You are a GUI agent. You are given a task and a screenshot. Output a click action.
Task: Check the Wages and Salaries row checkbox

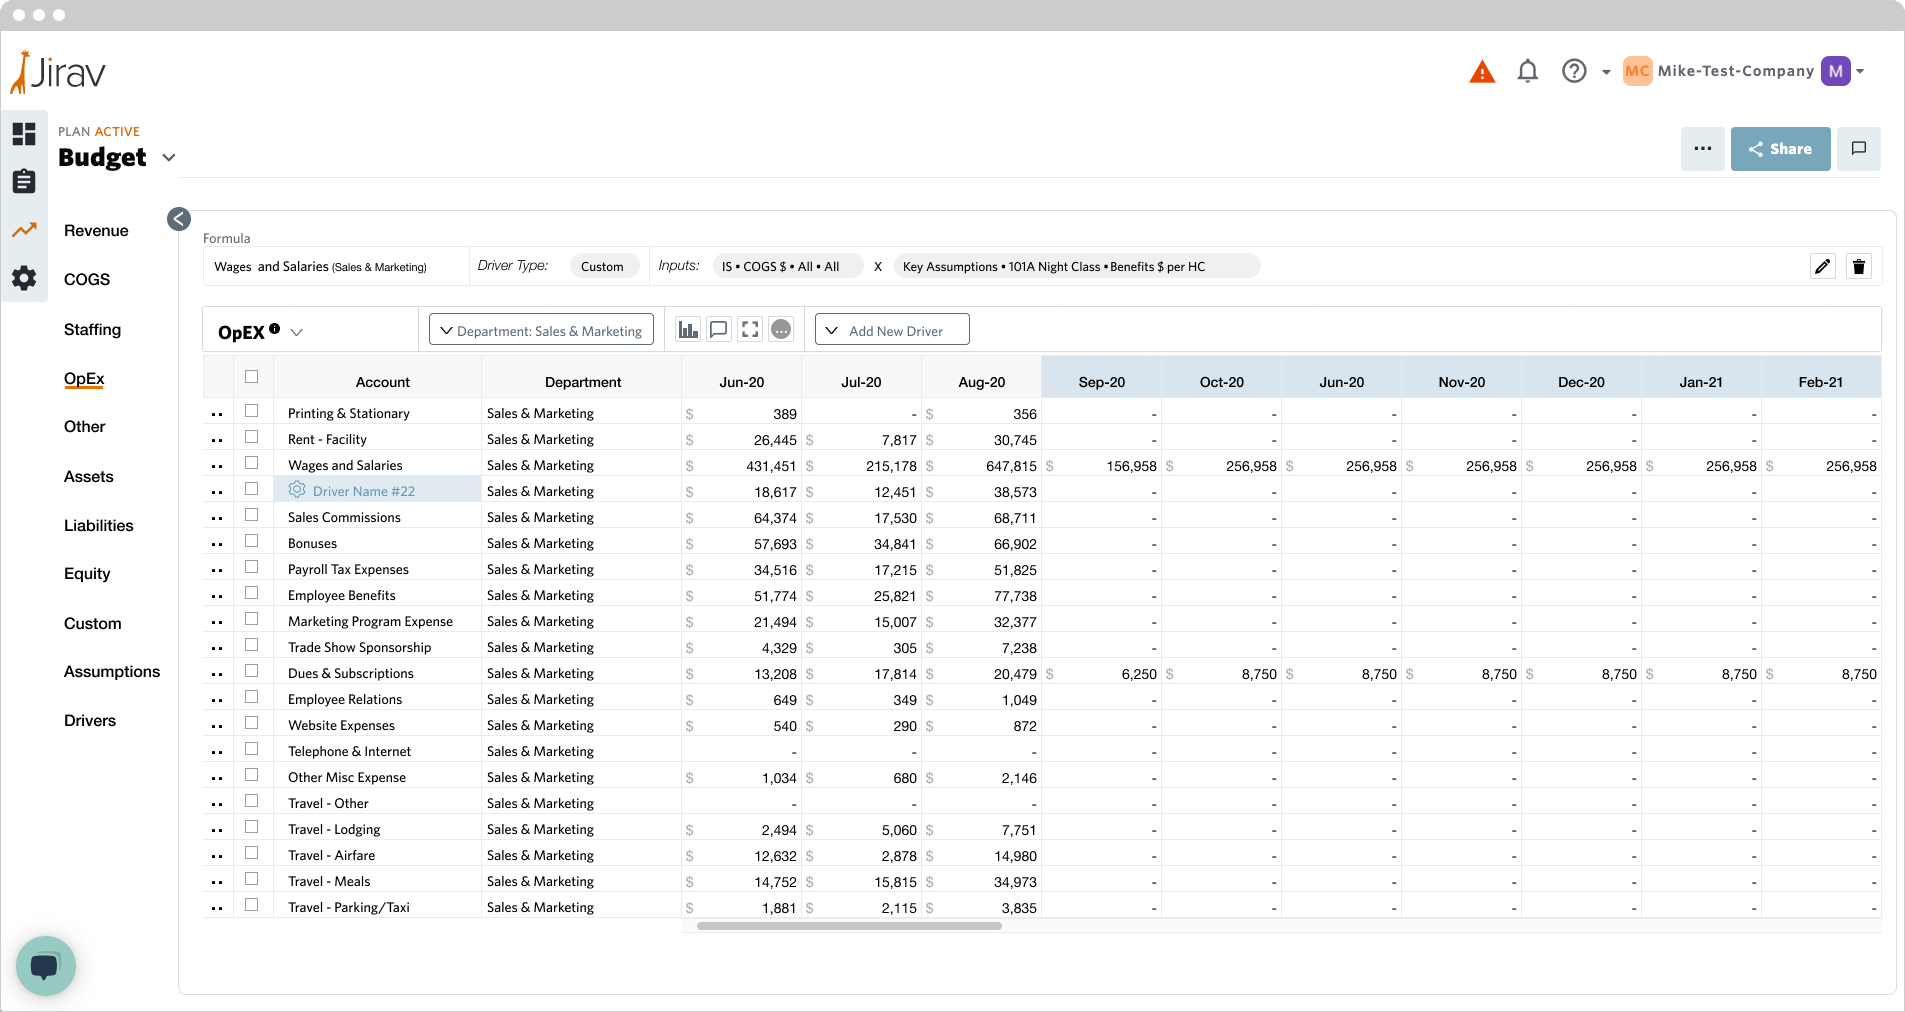(252, 463)
